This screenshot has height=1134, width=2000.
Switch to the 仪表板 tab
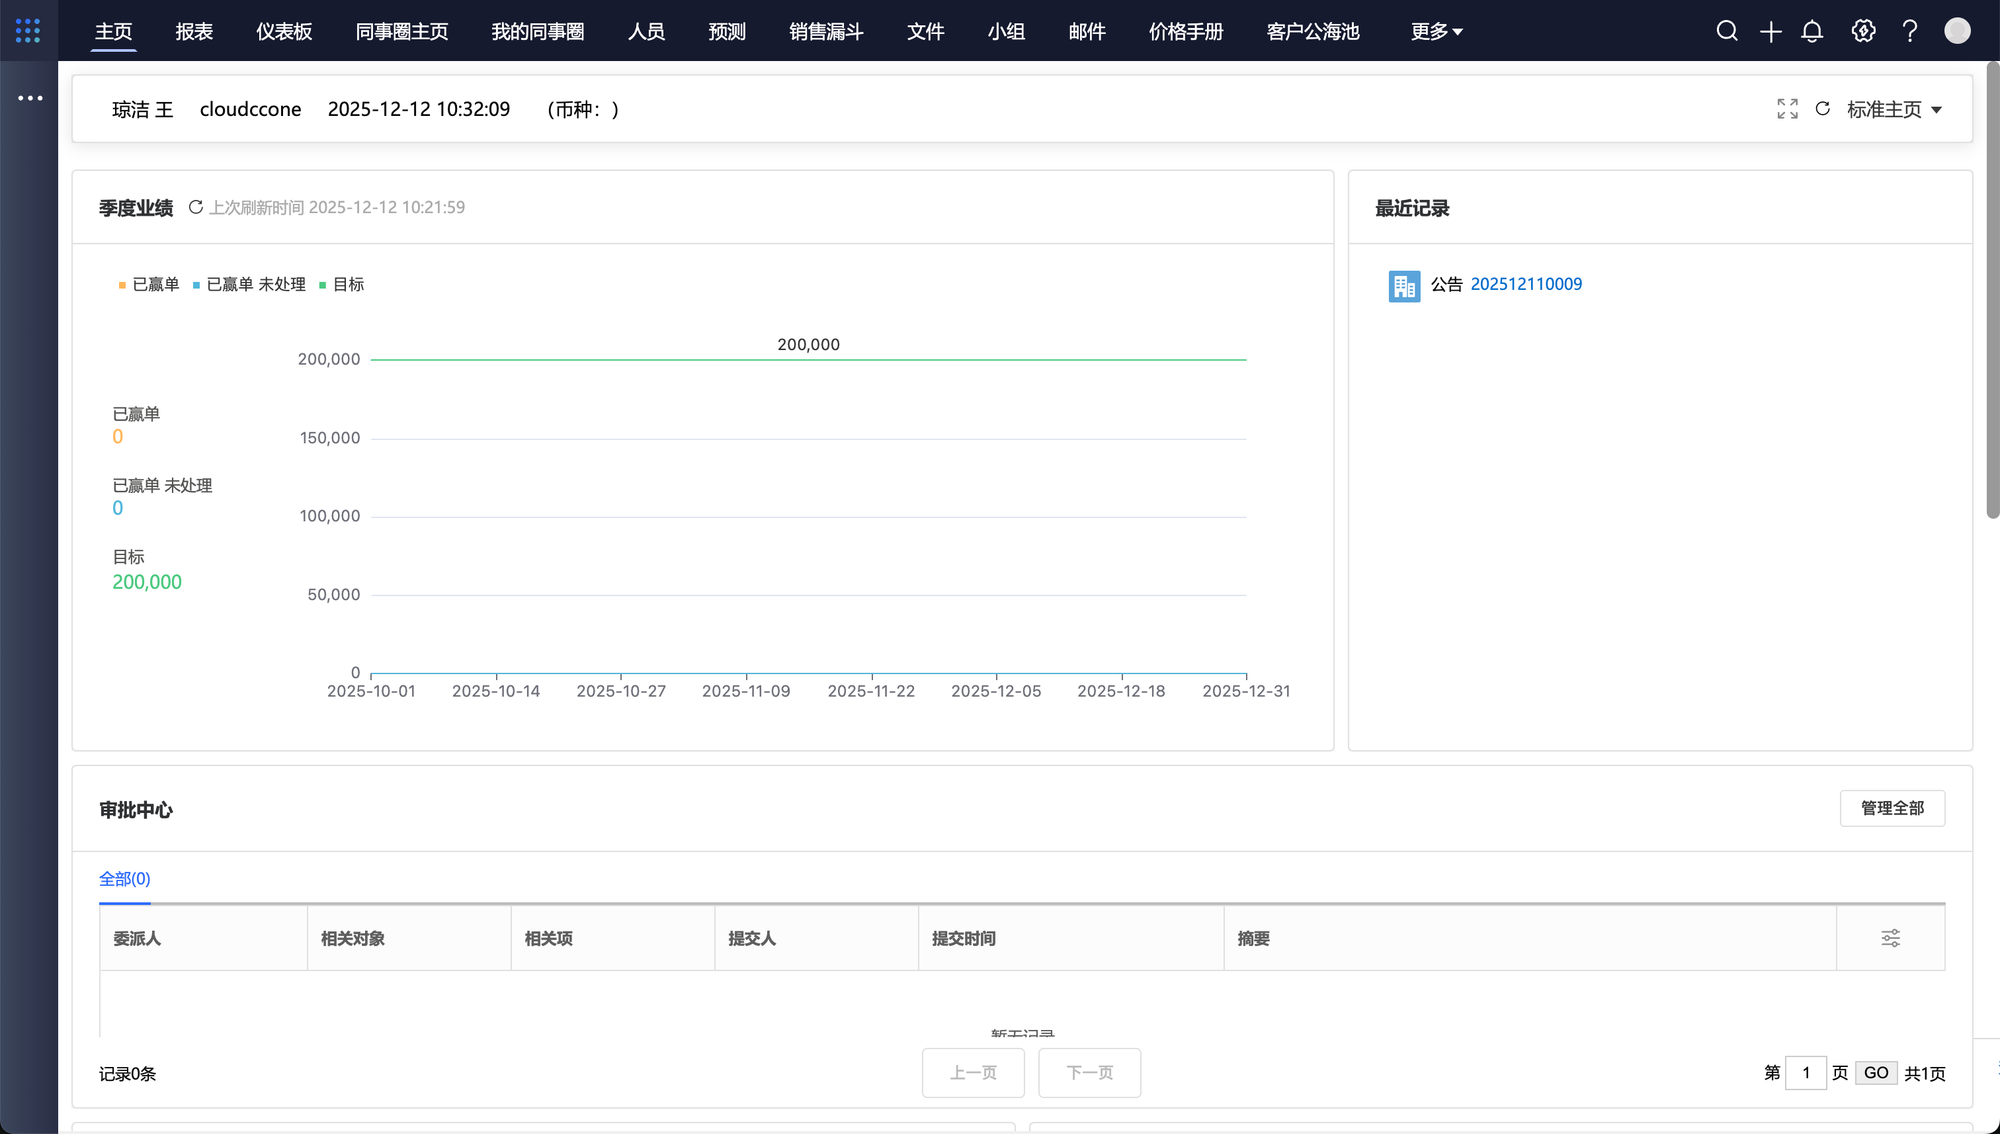[x=284, y=32]
